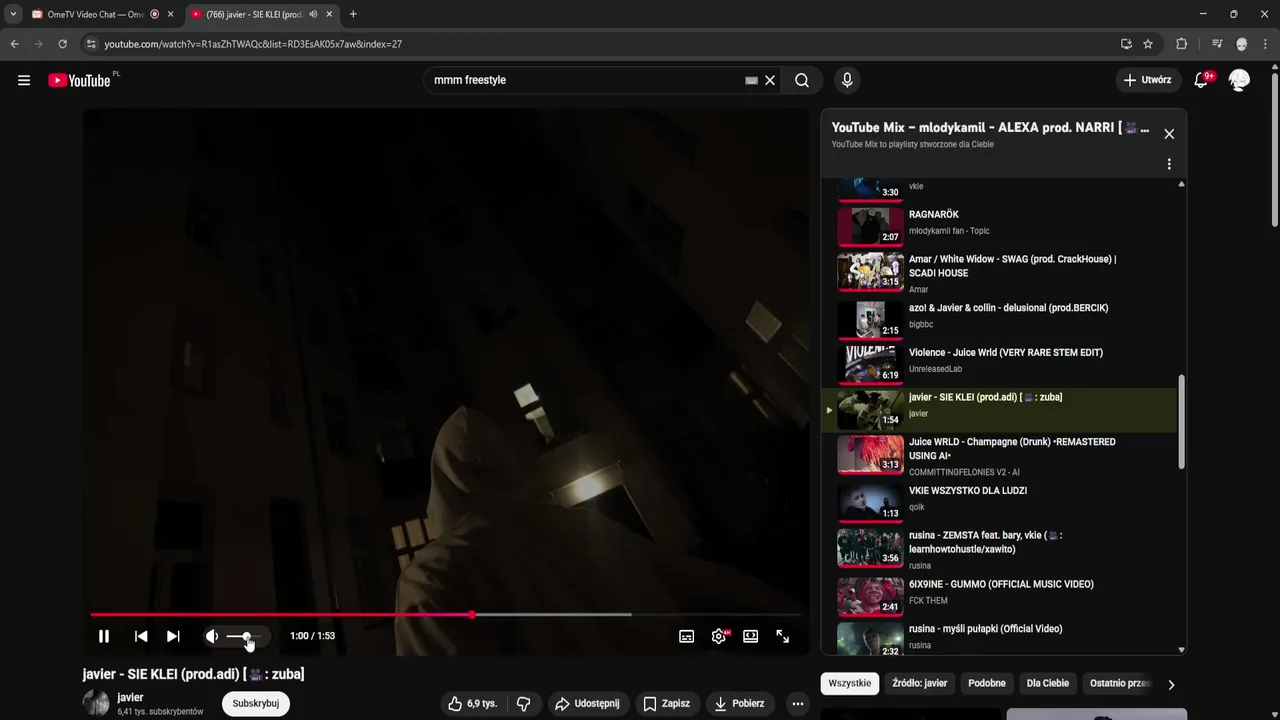The width and height of the screenshot is (1280, 720).
Task: Open player settings gear
Action: (719, 636)
